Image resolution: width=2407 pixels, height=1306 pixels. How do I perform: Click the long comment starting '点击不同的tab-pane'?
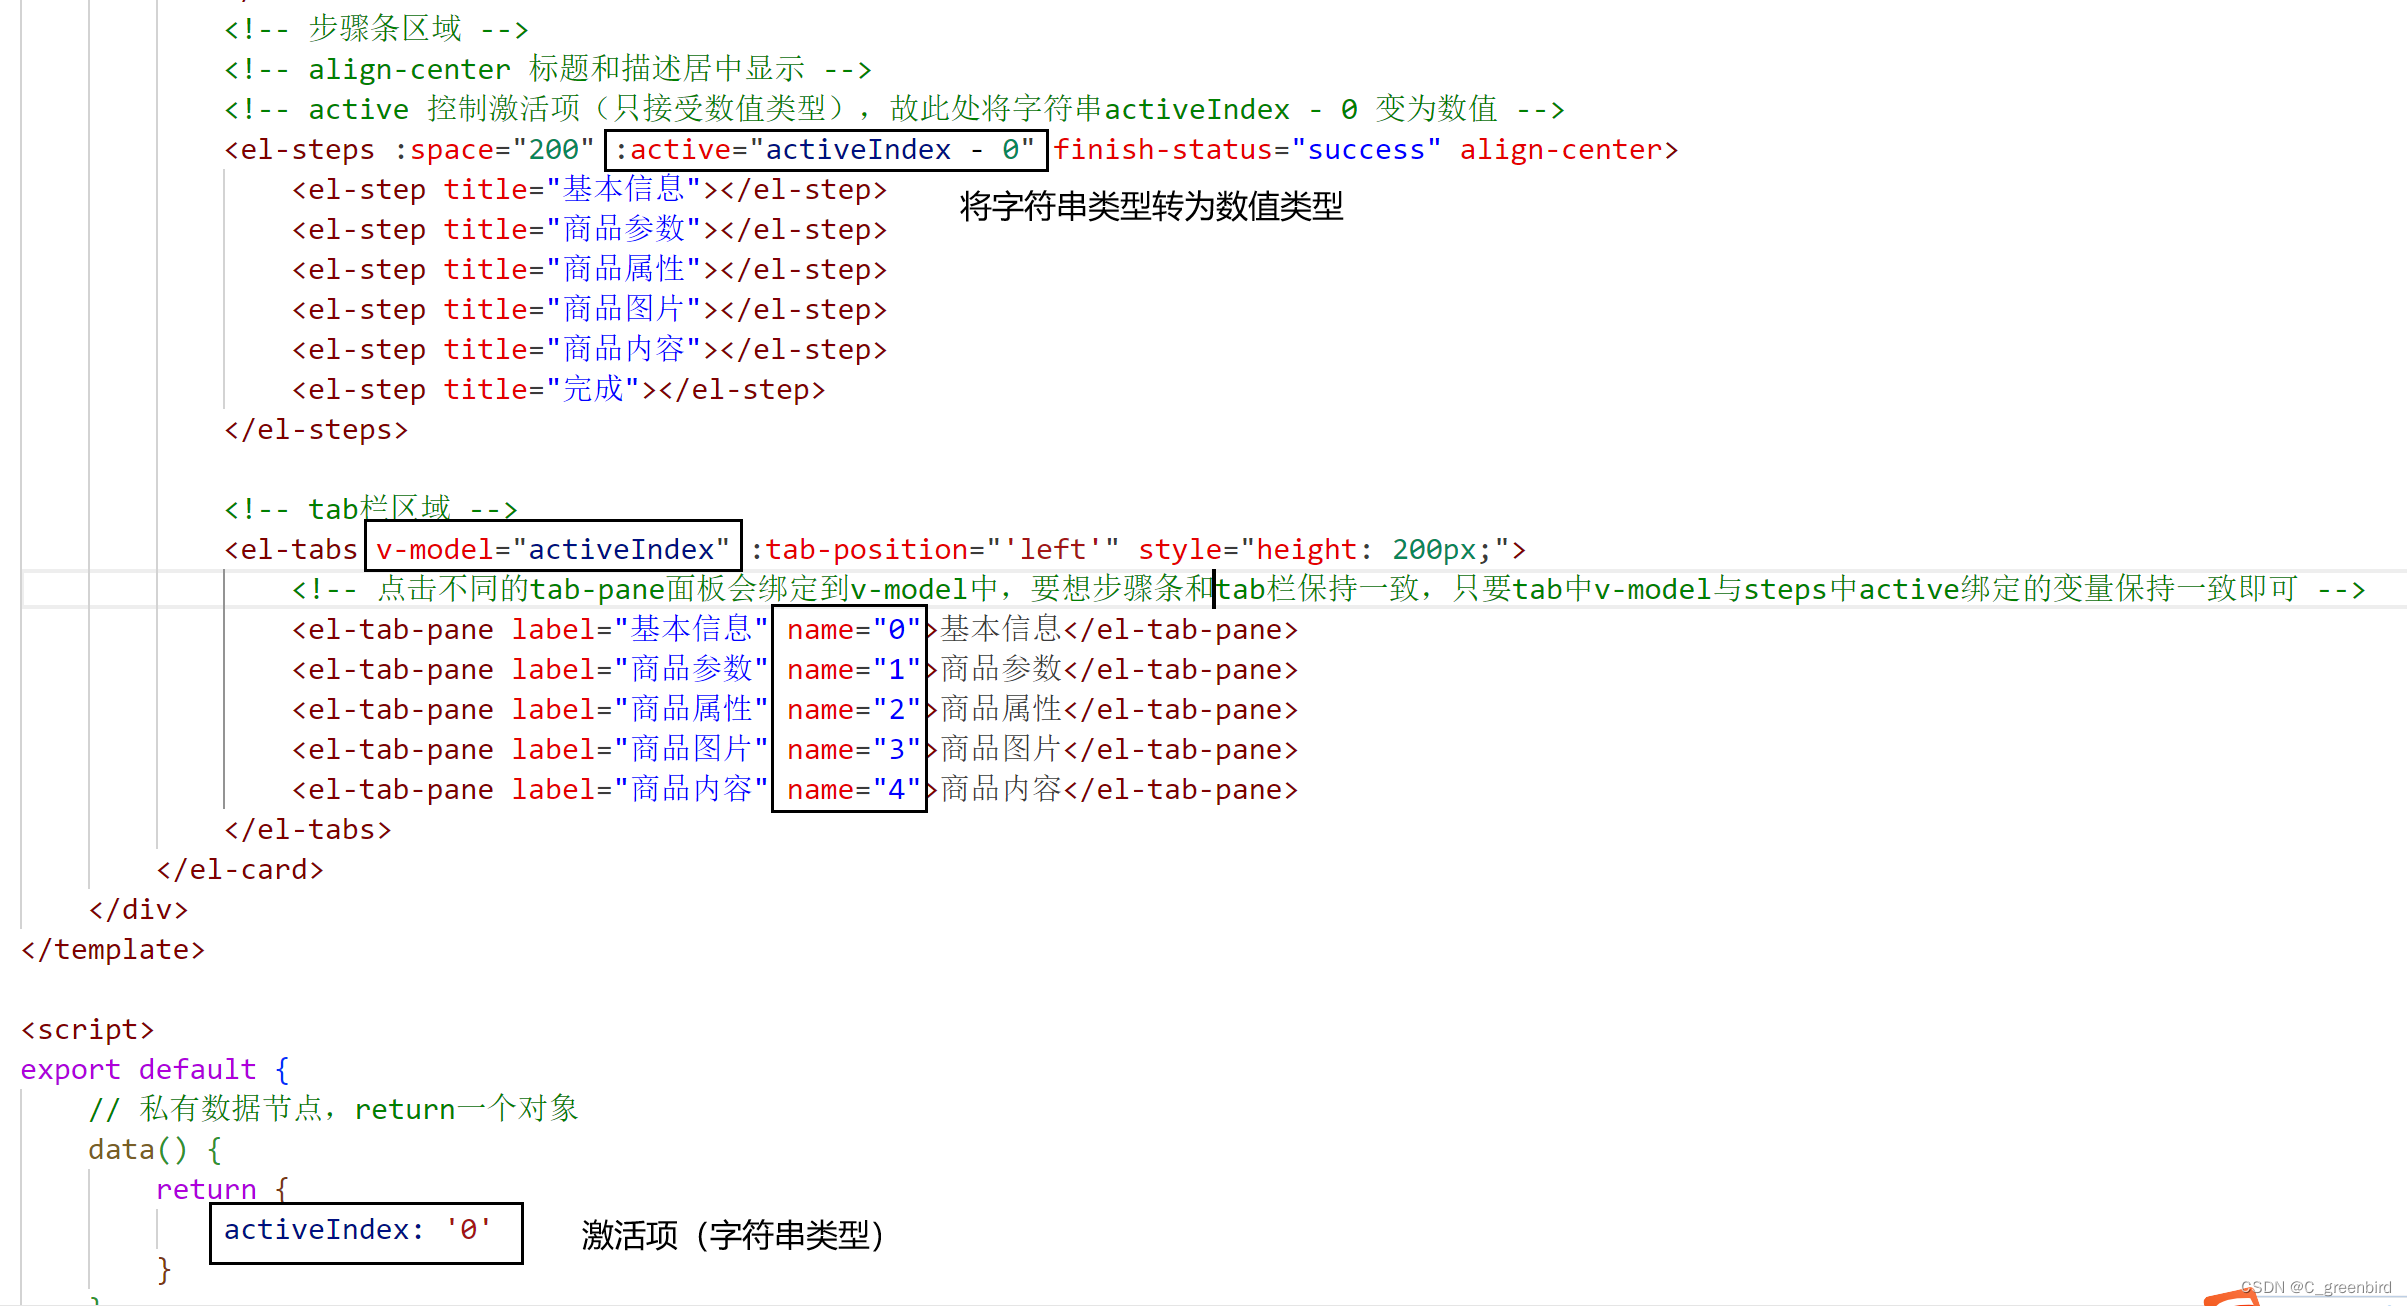click(1328, 589)
